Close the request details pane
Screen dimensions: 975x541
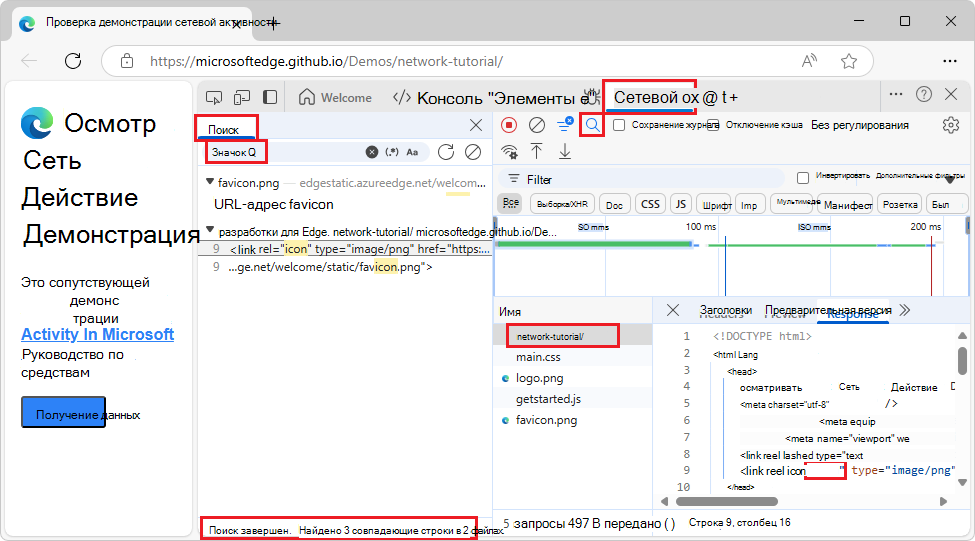[x=673, y=310]
